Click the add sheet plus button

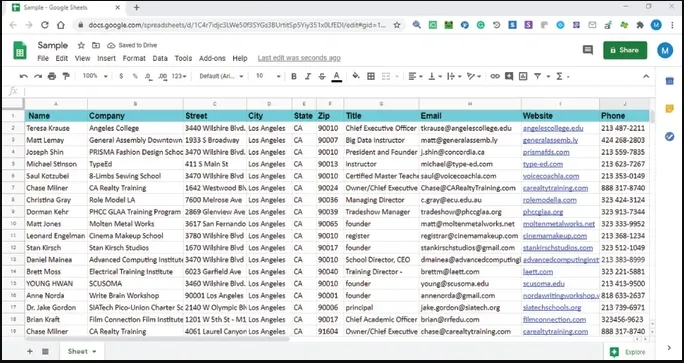click(x=30, y=351)
